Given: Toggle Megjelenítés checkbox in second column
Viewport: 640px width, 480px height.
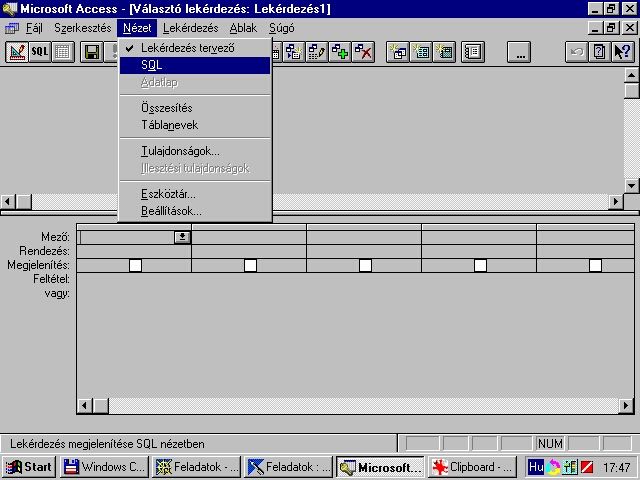Looking at the screenshot, I should click(x=251, y=265).
